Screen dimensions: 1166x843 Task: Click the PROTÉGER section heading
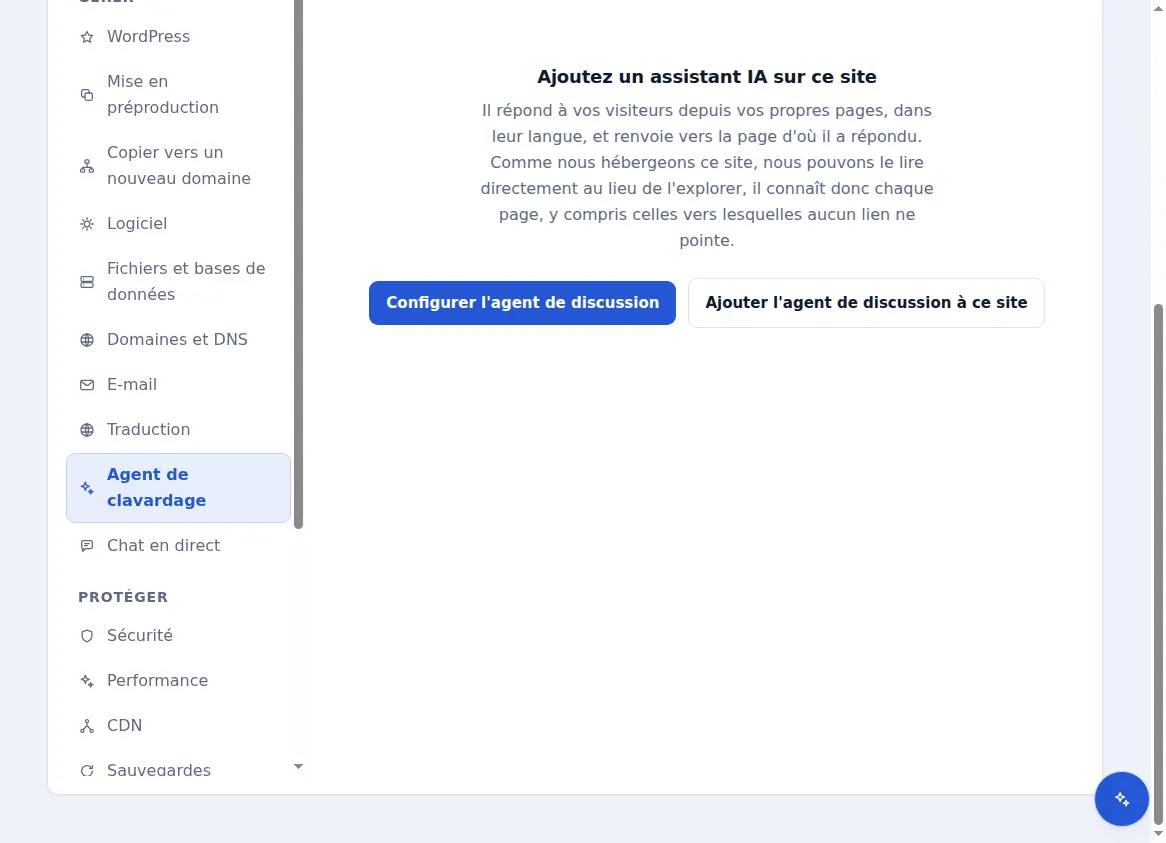(x=123, y=598)
